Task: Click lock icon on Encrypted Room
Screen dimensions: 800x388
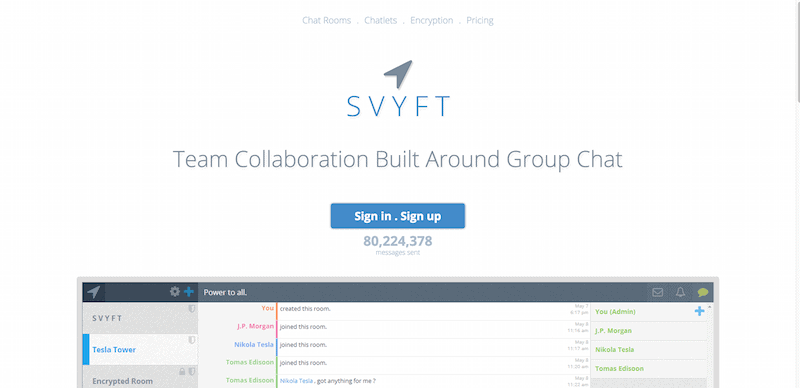Action: 182,371
